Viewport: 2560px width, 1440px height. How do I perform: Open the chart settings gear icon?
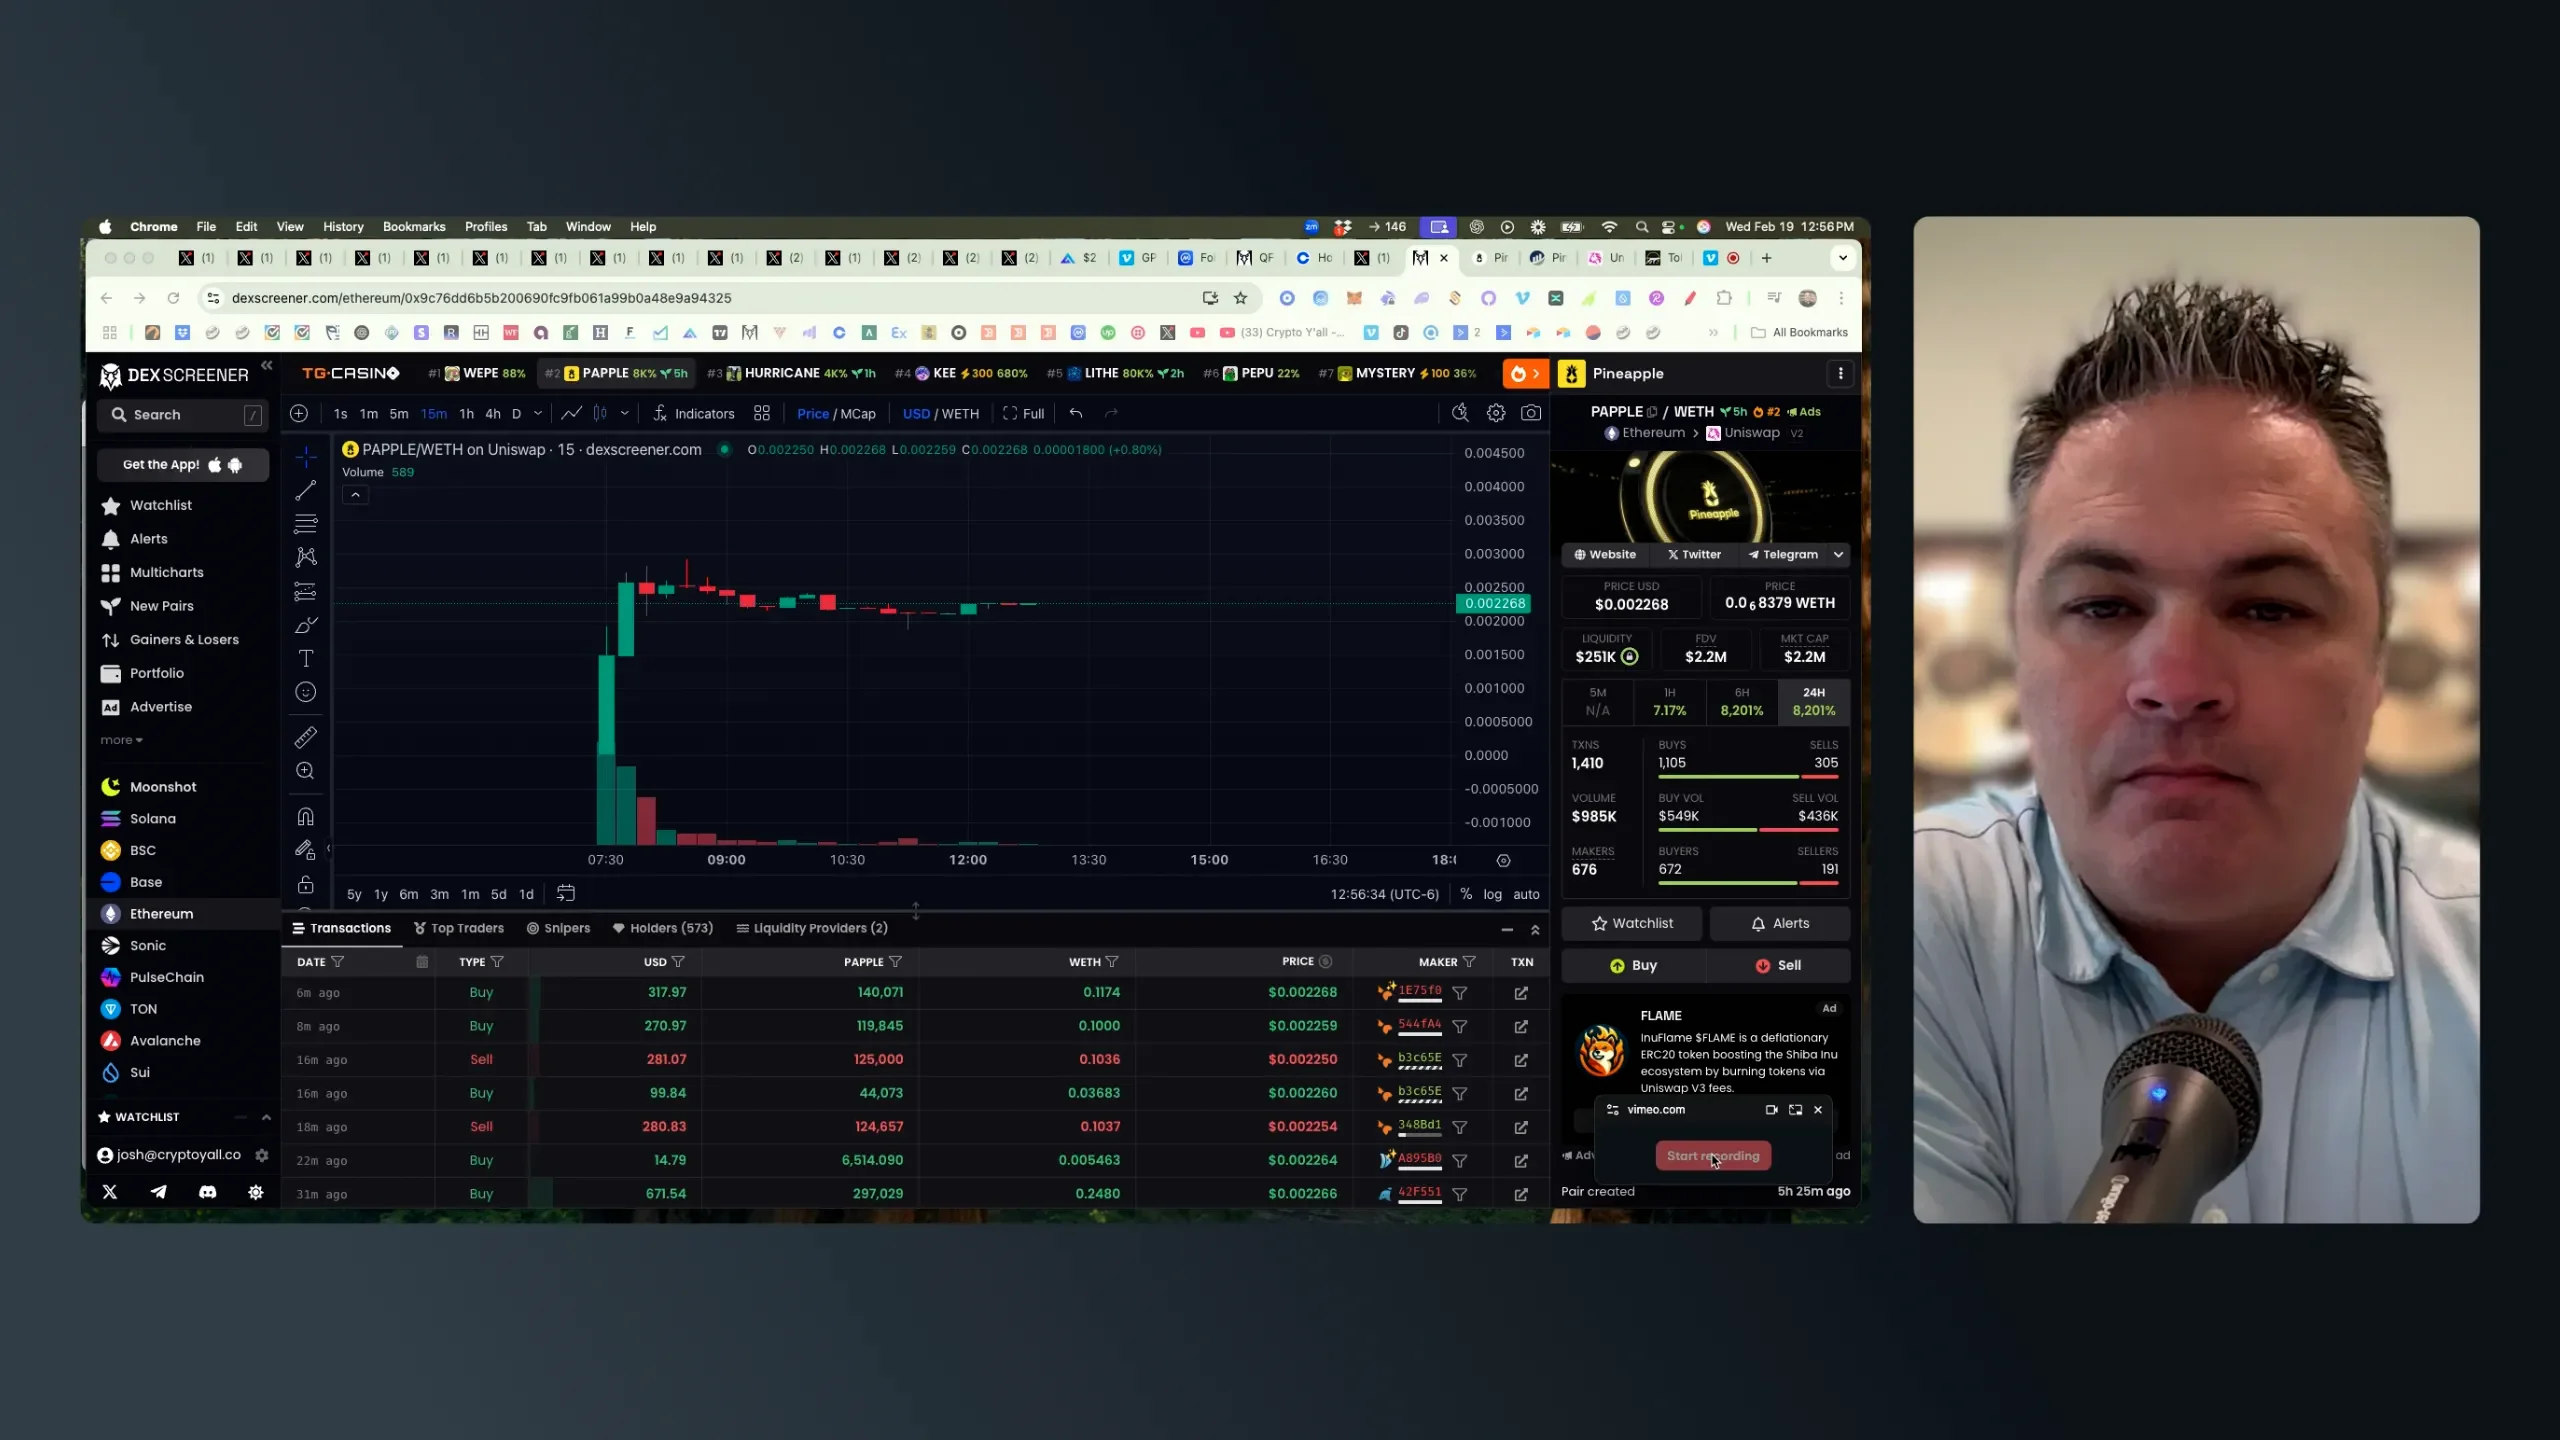1496,413
